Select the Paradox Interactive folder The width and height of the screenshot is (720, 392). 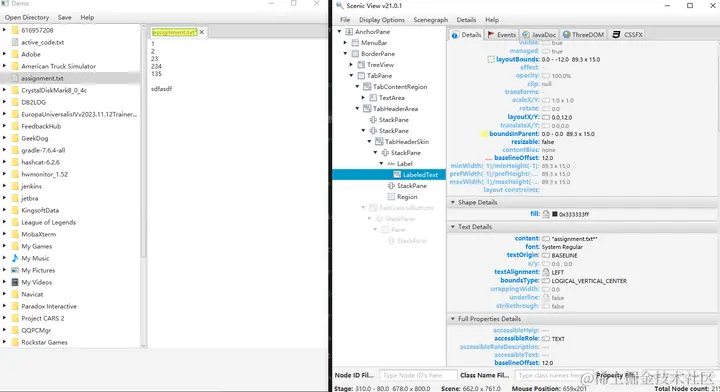coord(70,306)
